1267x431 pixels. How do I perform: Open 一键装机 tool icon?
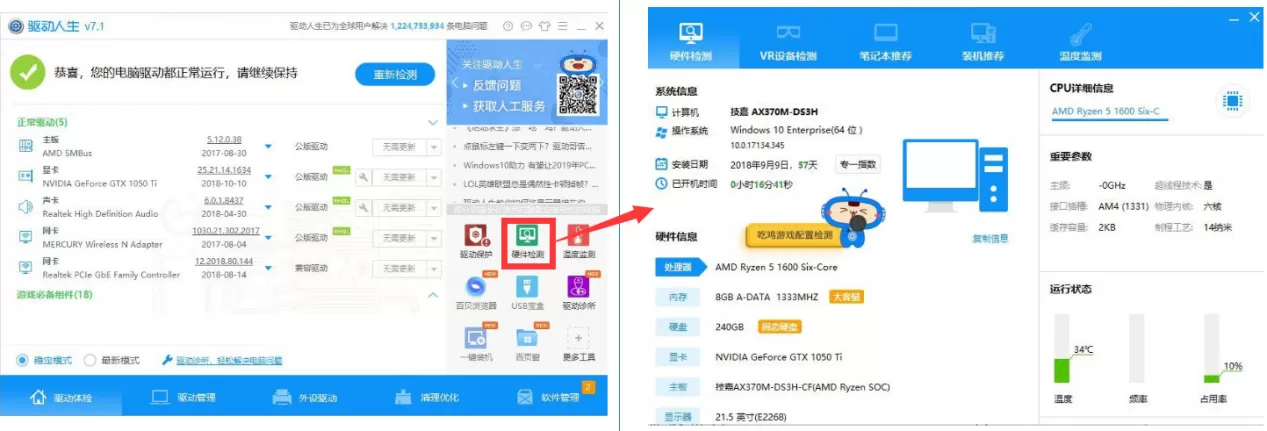(477, 338)
